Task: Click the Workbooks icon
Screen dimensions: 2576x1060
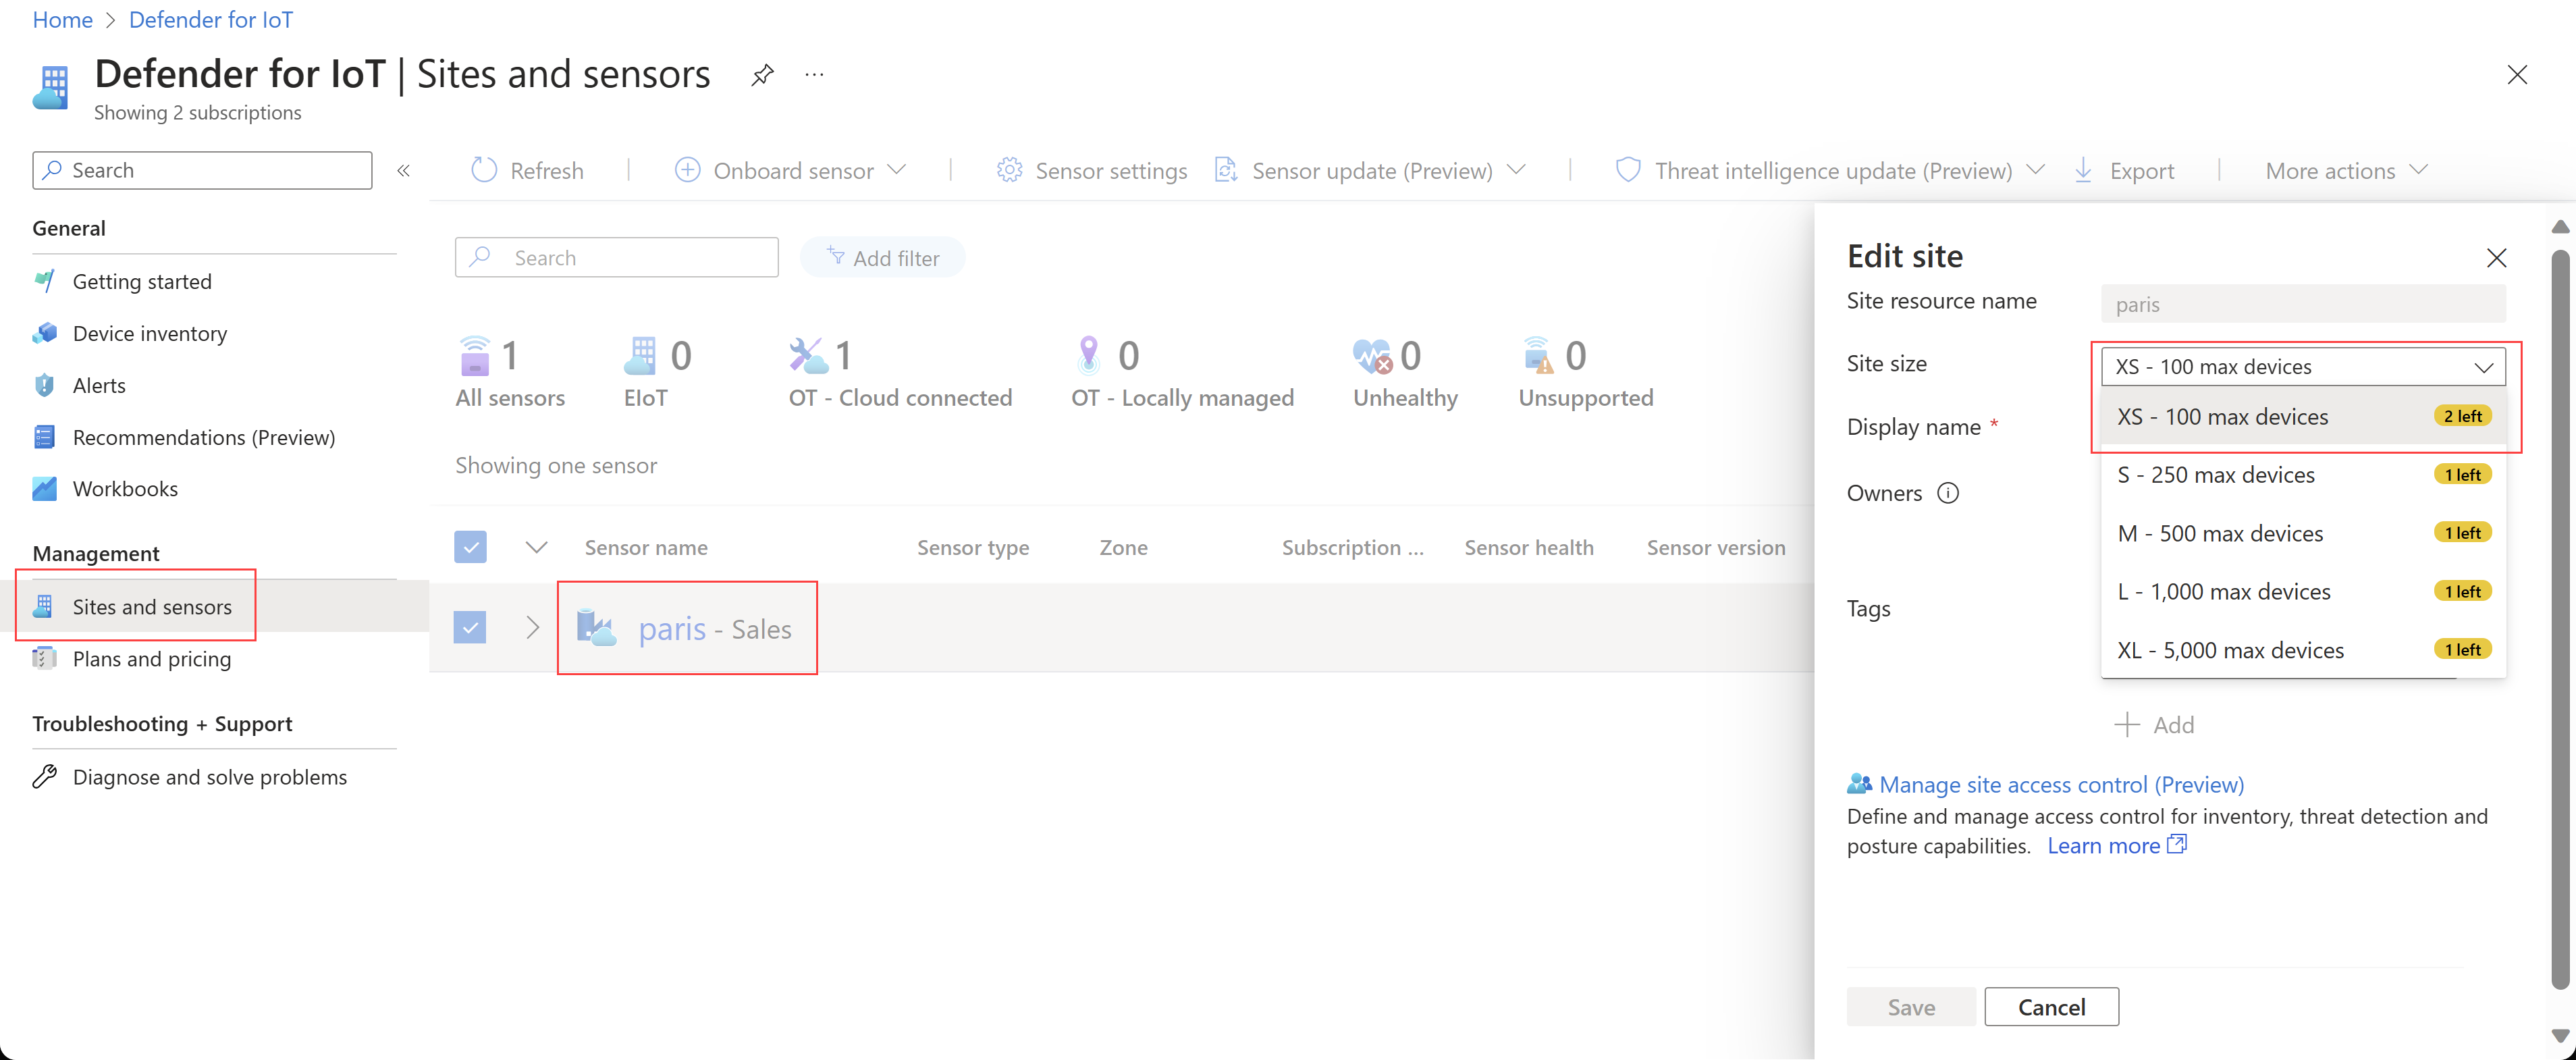Action: click(x=46, y=488)
